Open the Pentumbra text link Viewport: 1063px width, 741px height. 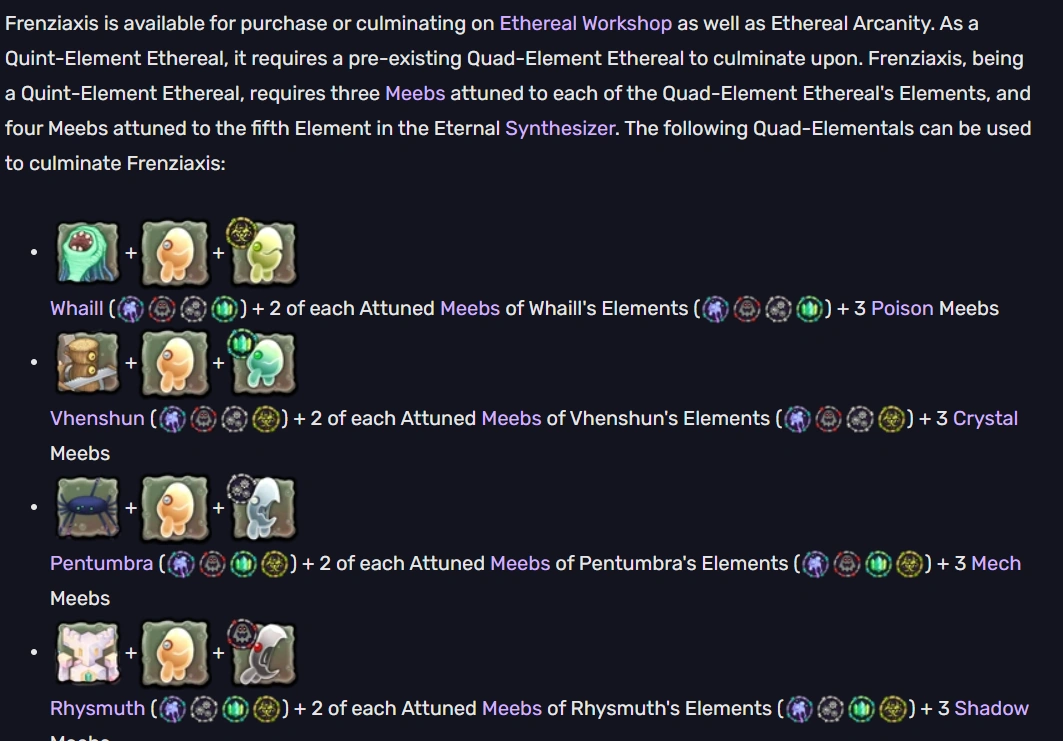tap(101, 564)
